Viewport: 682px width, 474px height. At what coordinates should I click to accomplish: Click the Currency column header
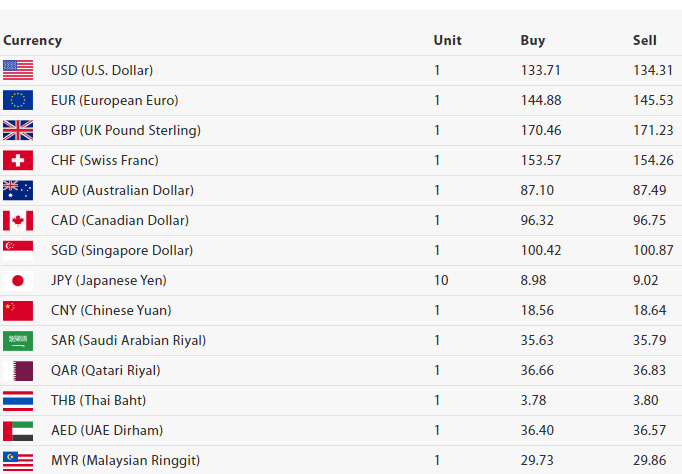pyautogui.click(x=32, y=41)
